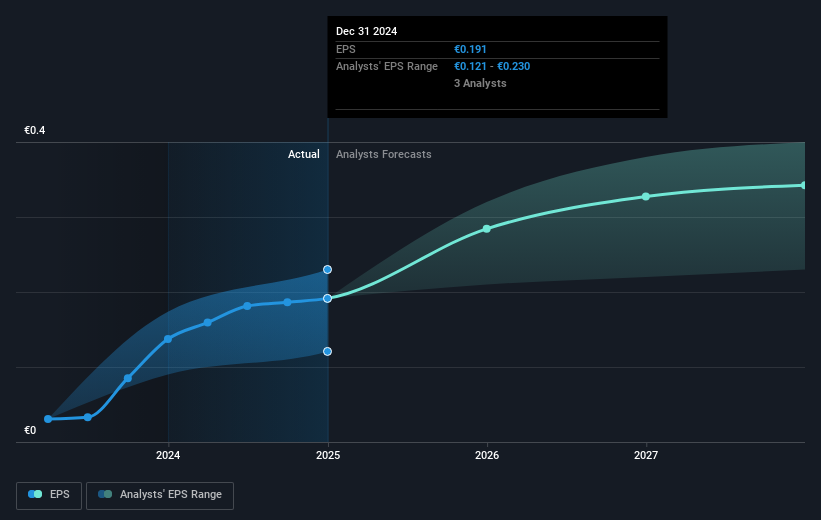Toggle the EPS legend button

click(x=49, y=495)
